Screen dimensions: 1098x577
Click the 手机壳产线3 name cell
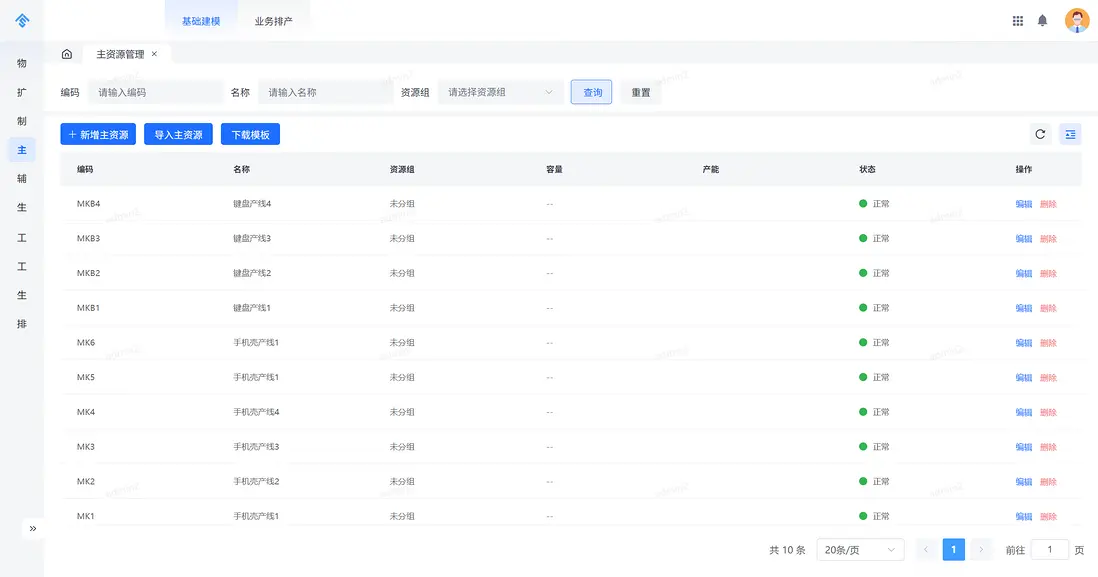tap(256, 447)
